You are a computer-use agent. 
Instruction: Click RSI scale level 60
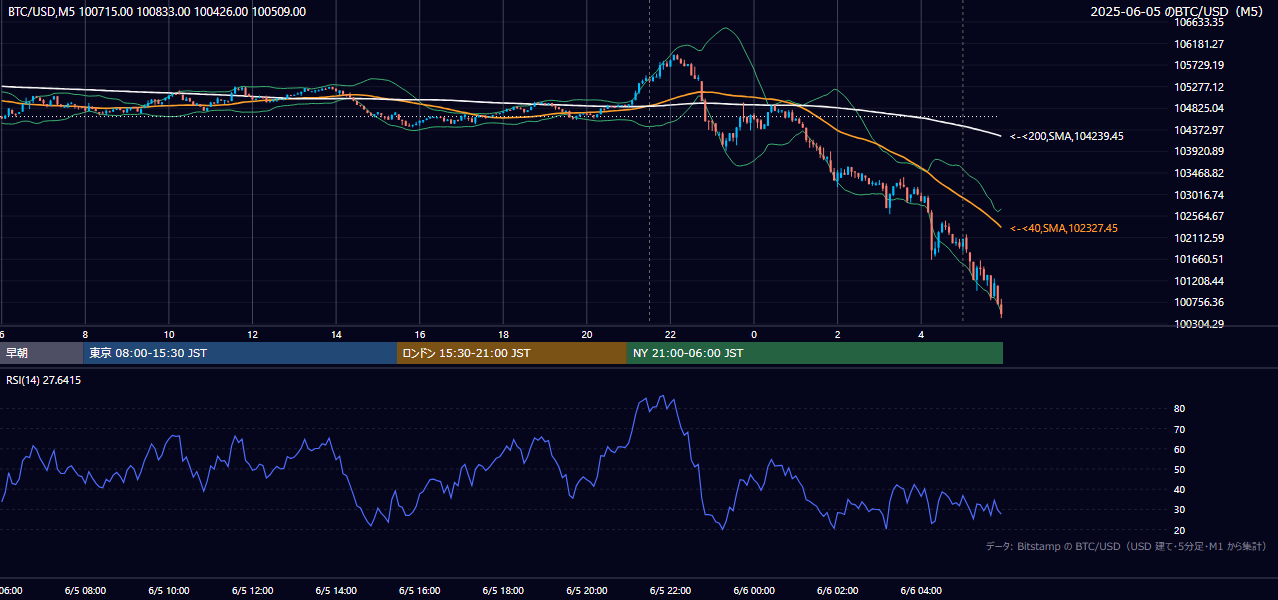(x=1180, y=449)
